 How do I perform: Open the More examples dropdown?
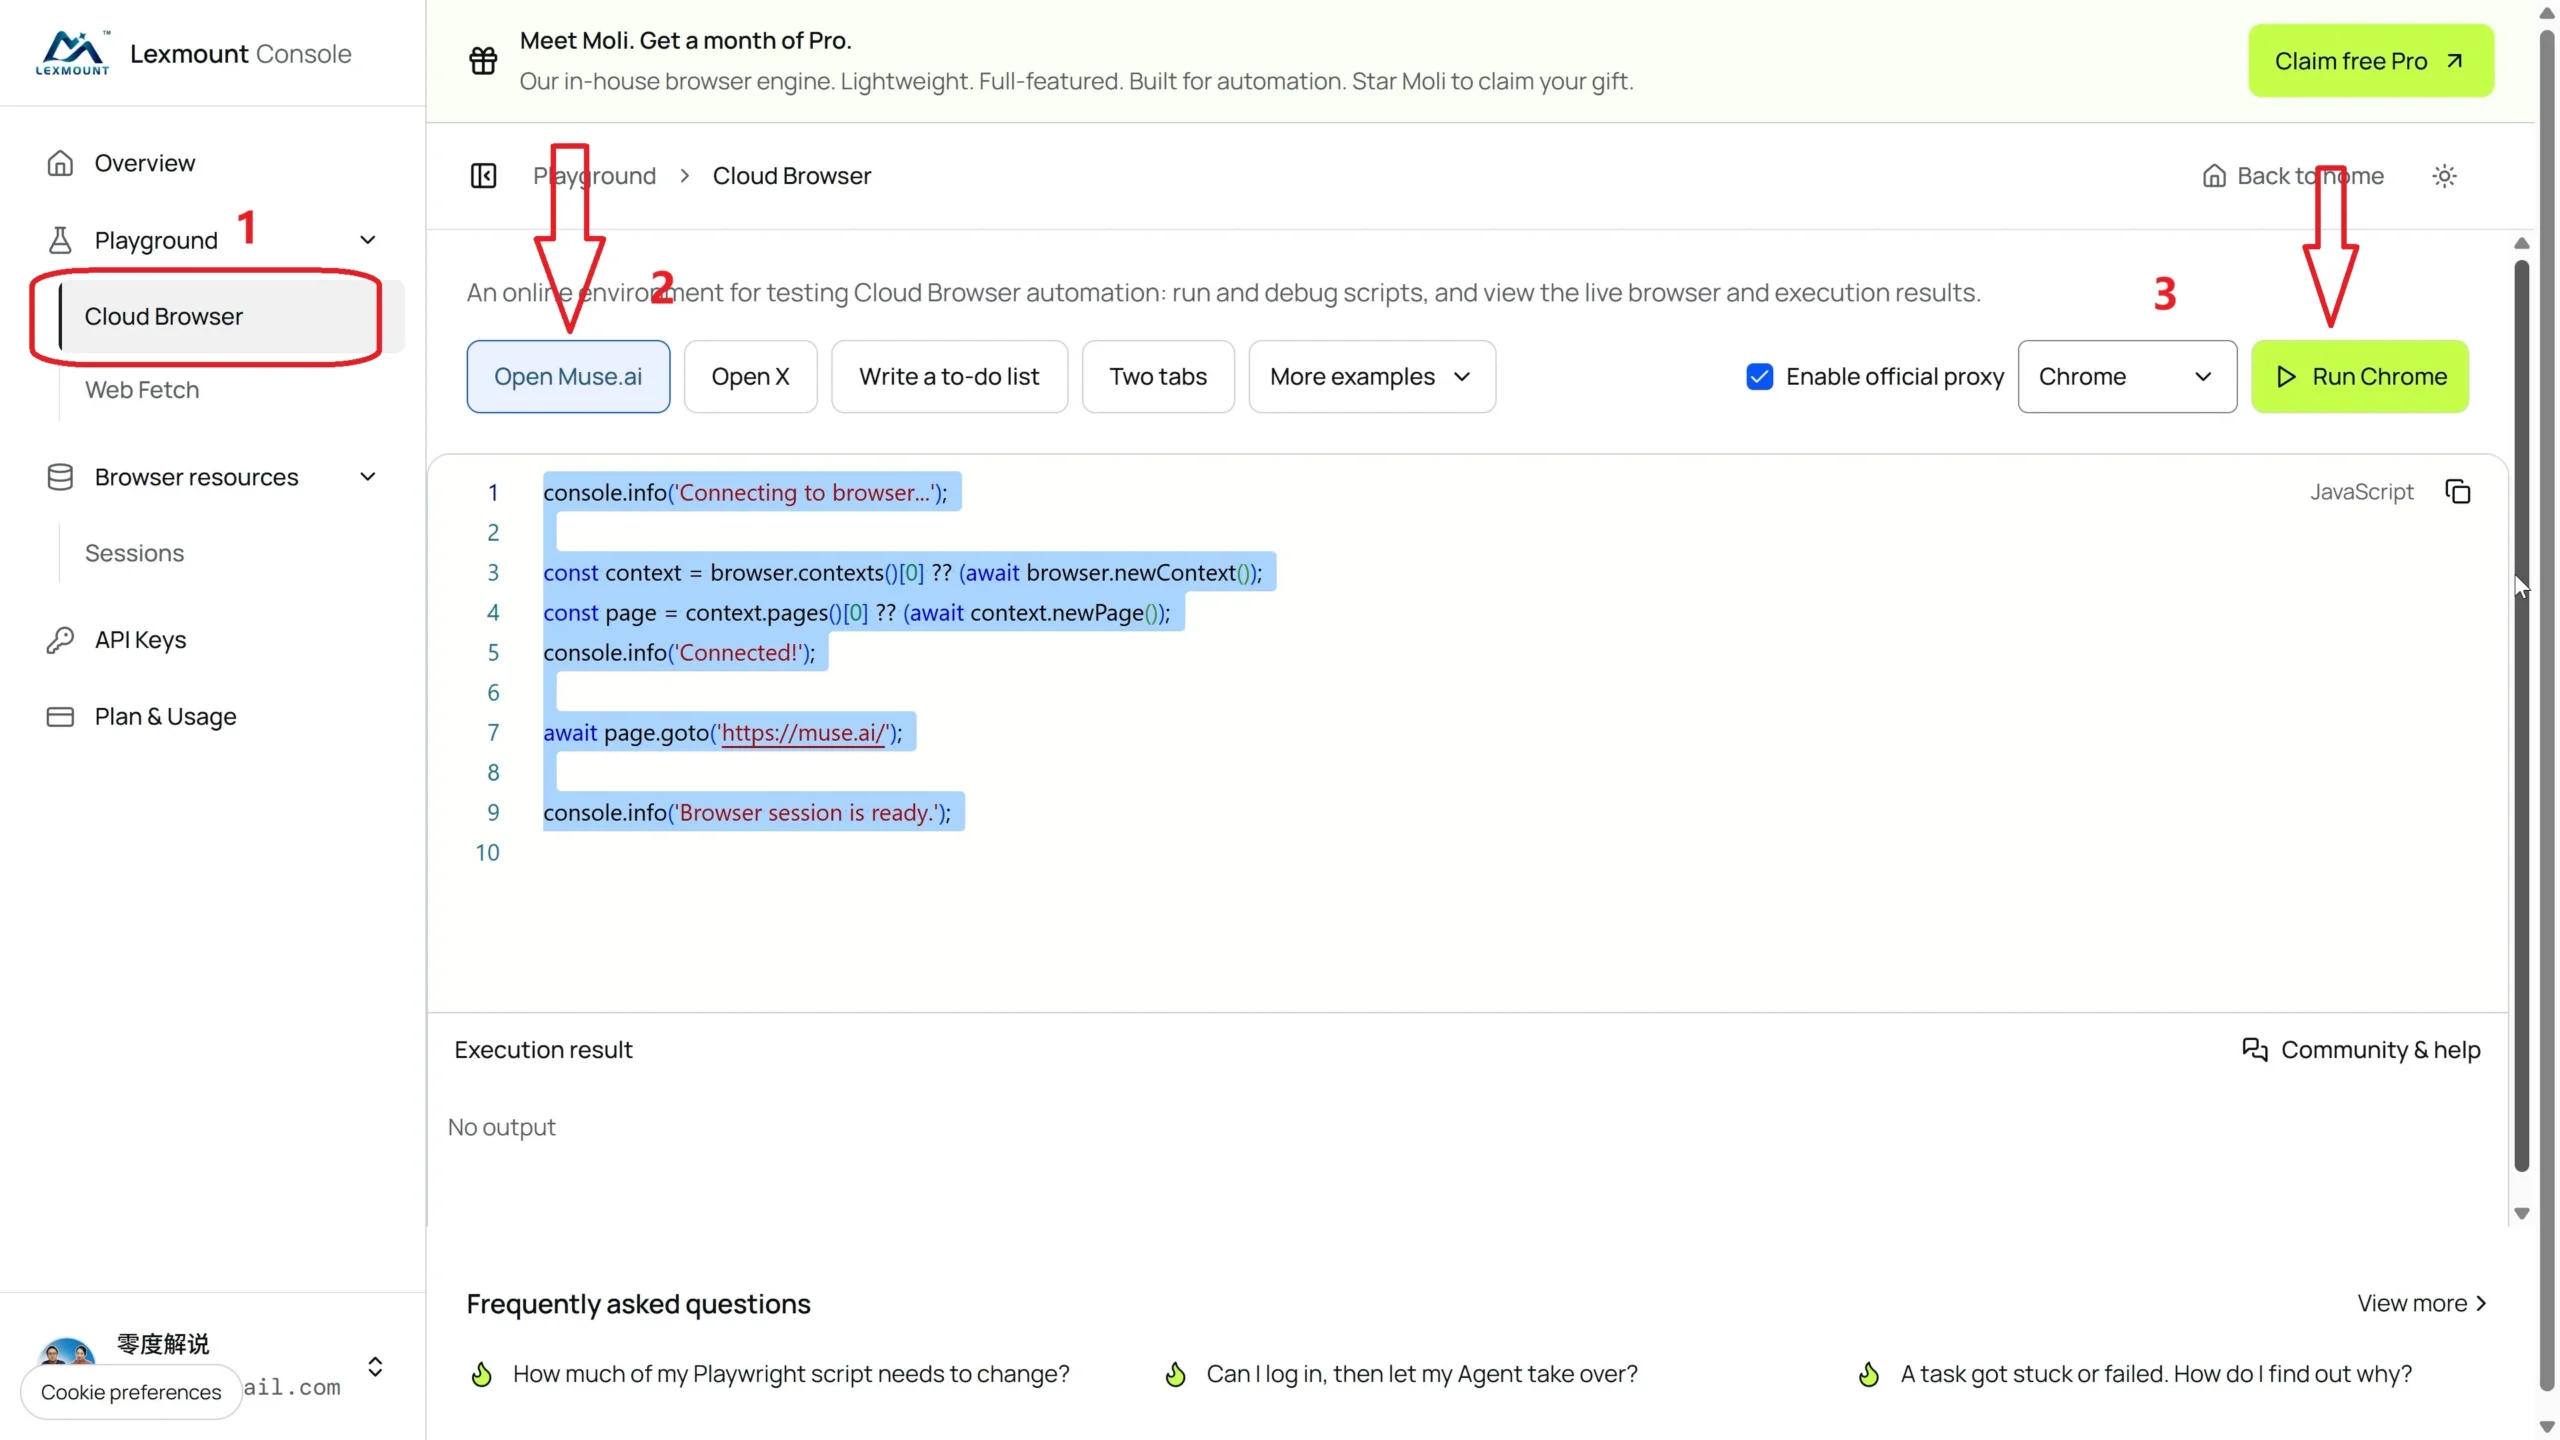pos(1372,376)
